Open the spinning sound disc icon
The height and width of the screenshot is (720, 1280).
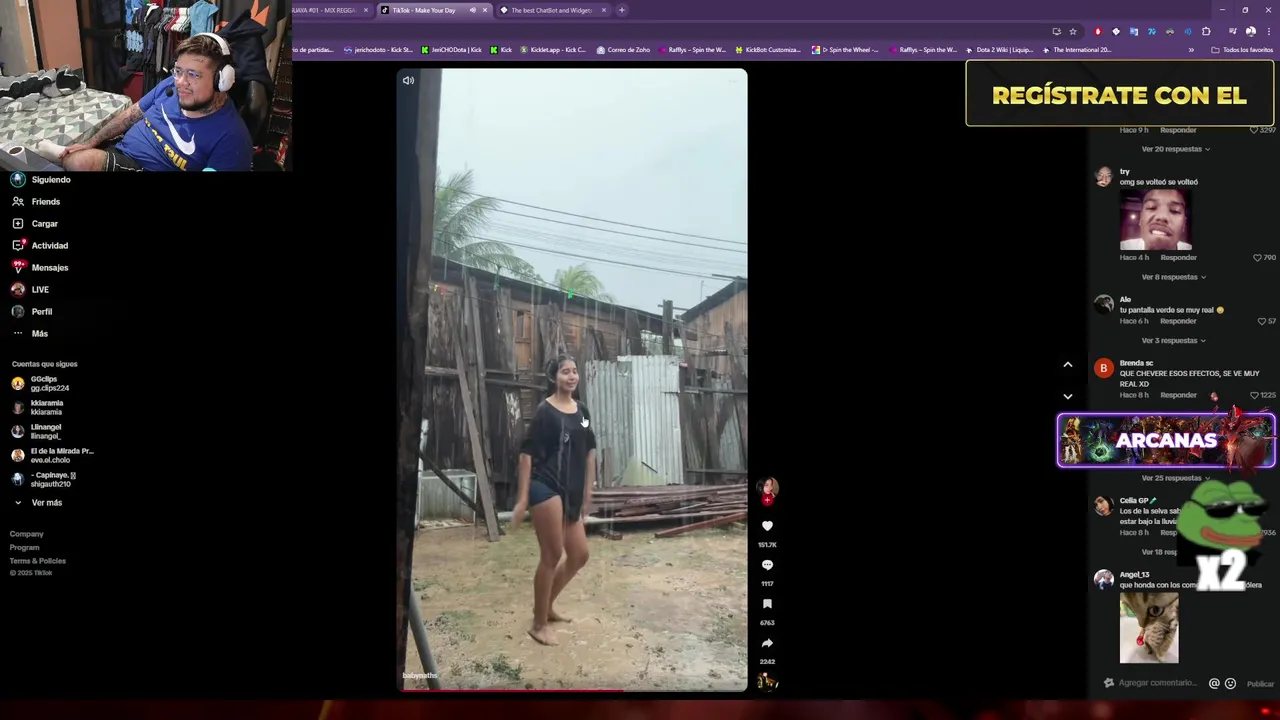[767, 682]
